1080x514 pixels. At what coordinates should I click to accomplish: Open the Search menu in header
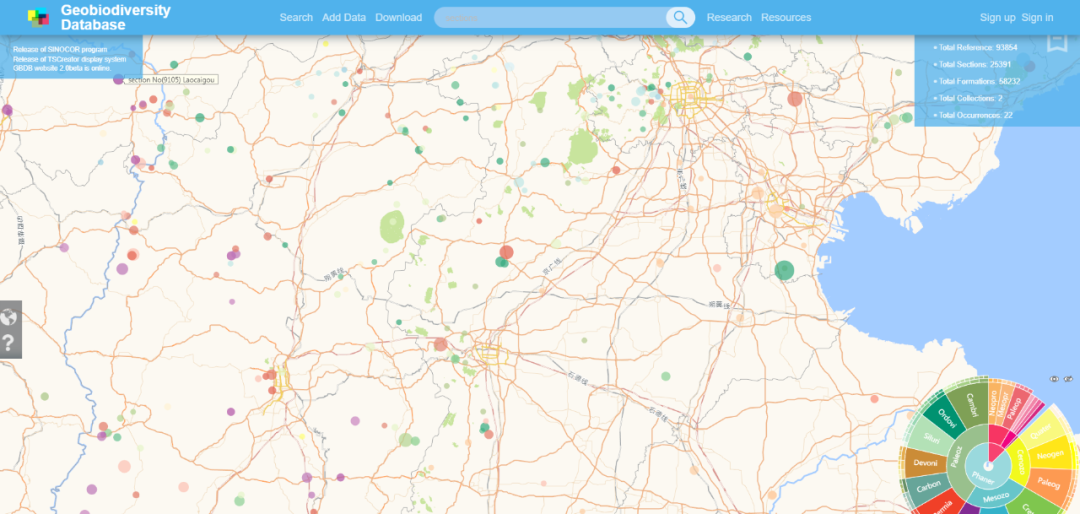coord(296,17)
